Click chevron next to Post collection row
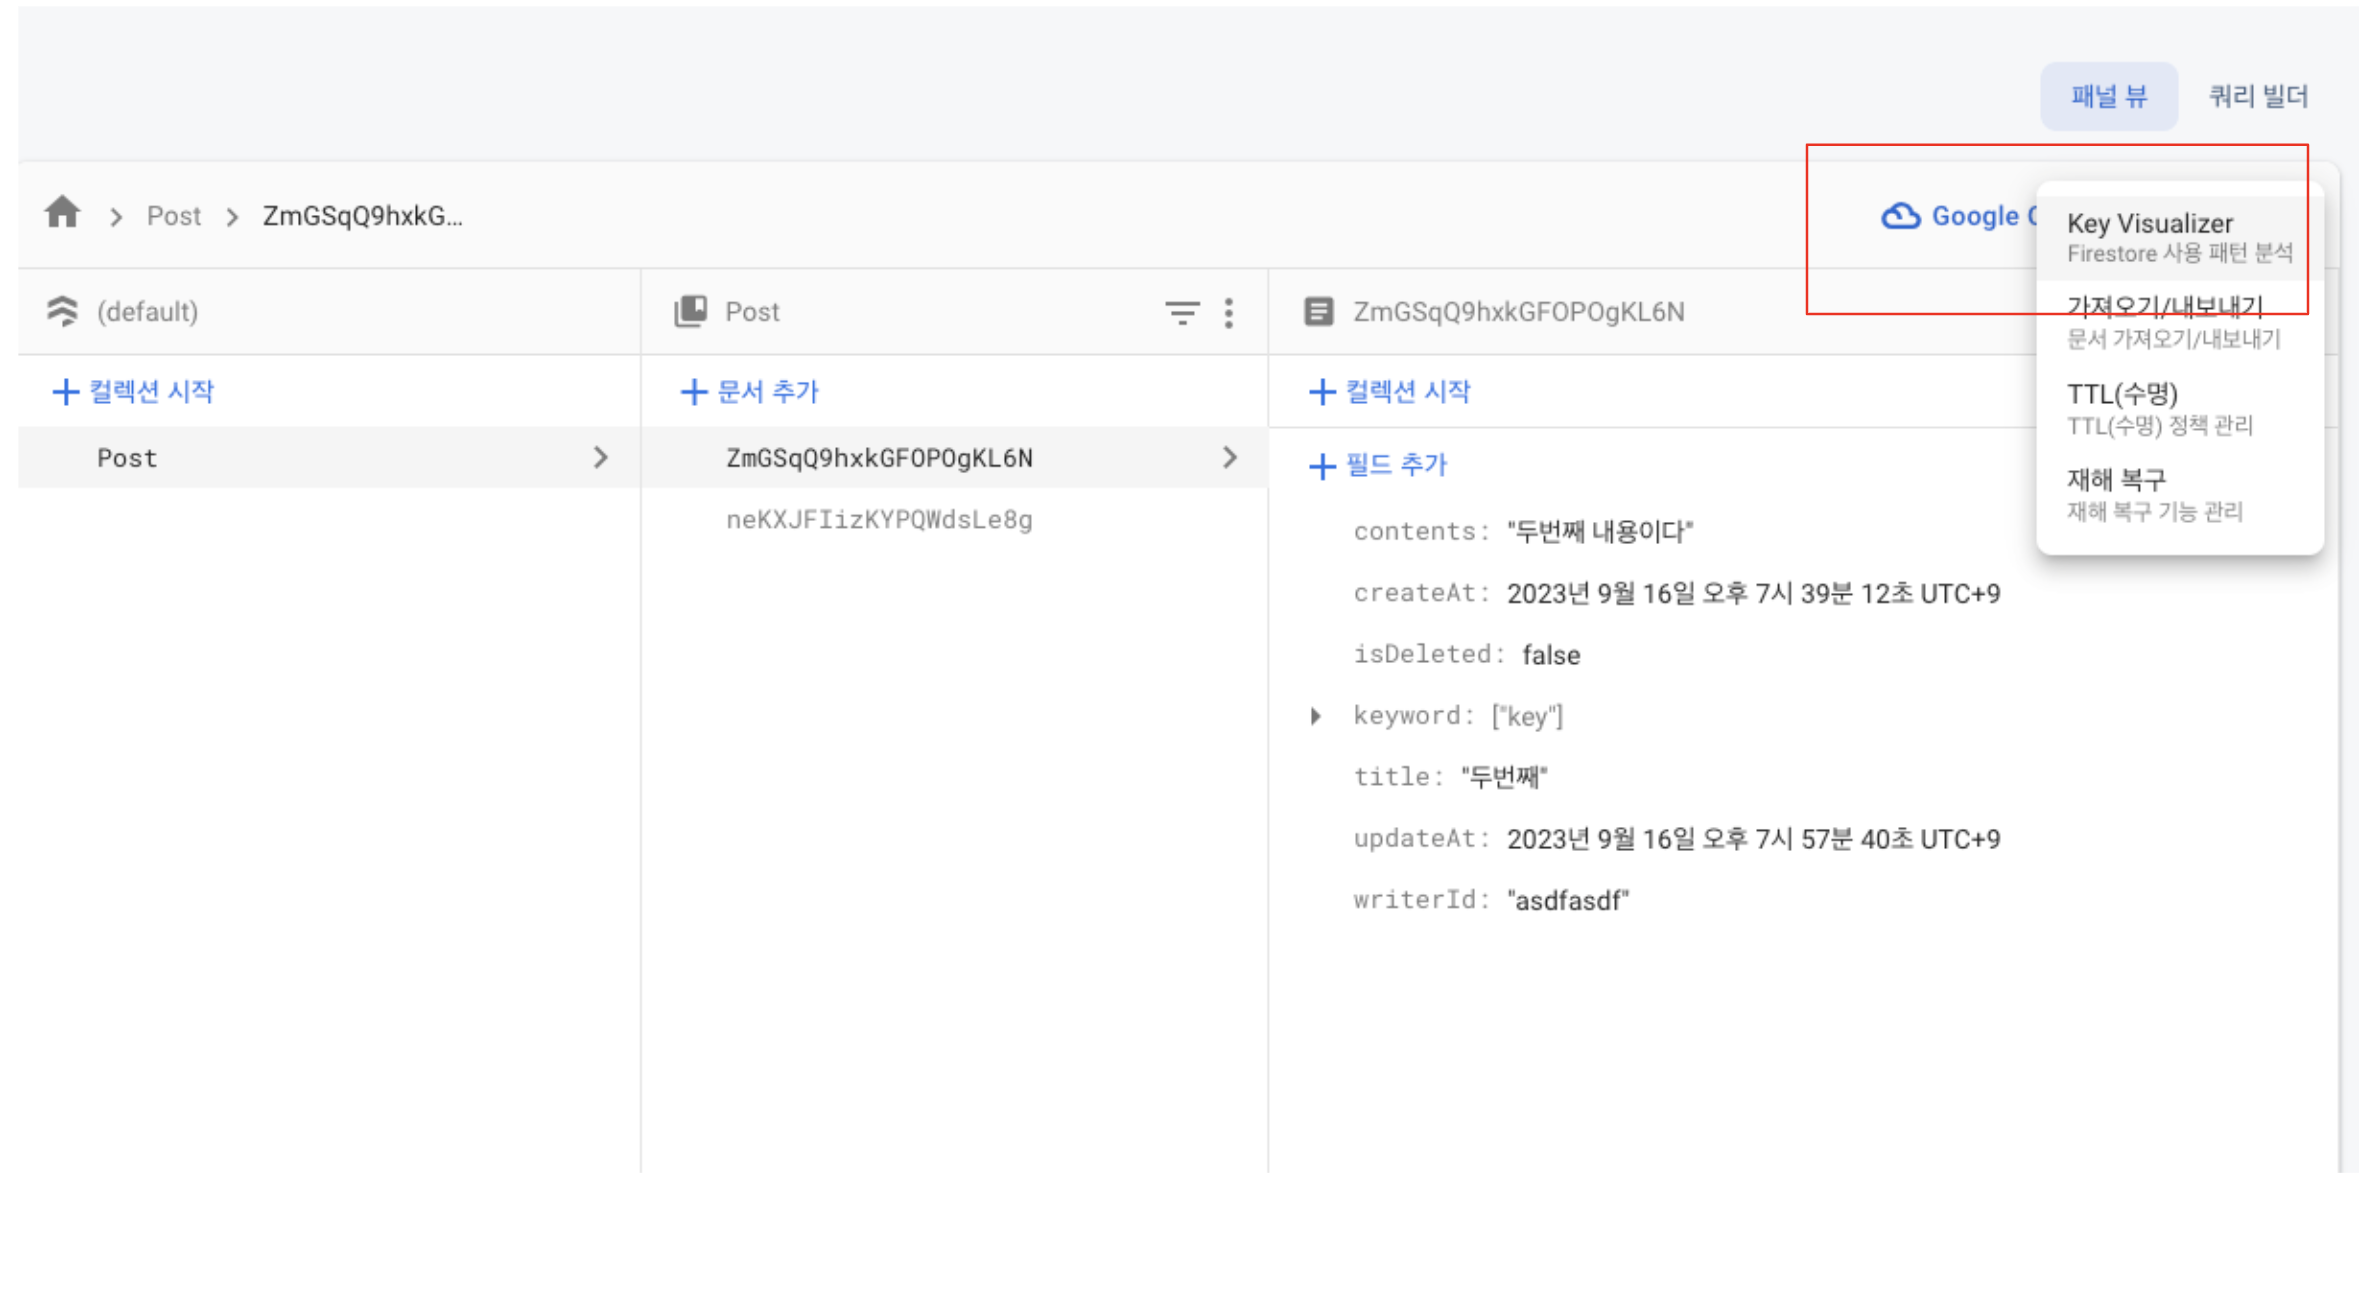Viewport: 2366px width, 1298px height. pyautogui.click(x=600, y=458)
